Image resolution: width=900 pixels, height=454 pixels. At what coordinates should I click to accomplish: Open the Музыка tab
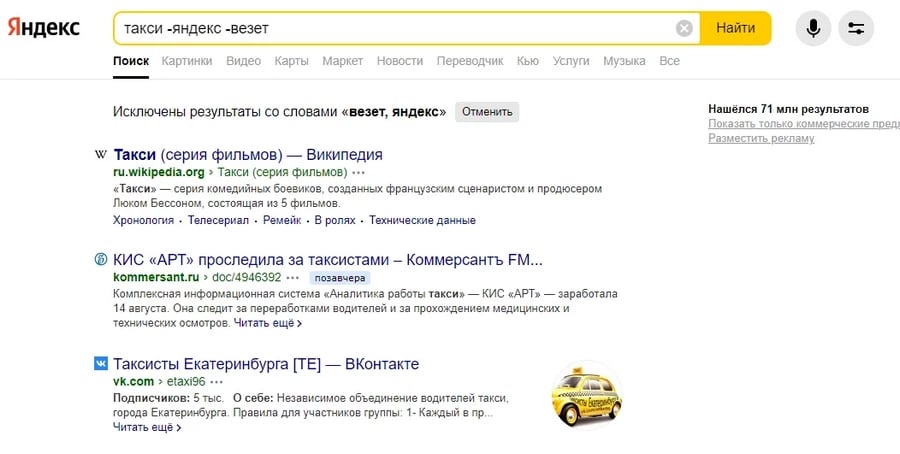click(624, 61)
